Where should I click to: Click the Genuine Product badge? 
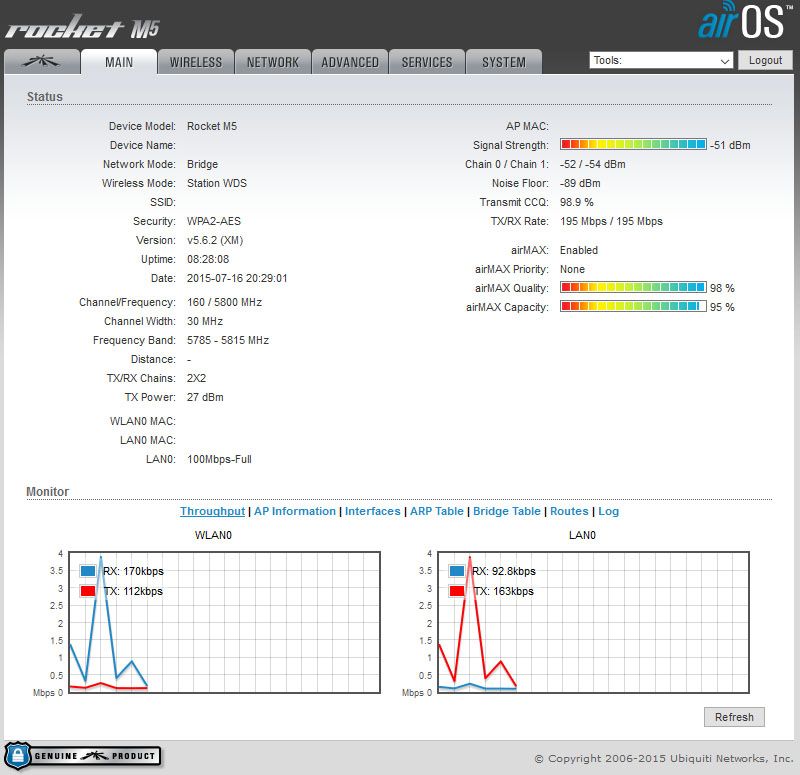(x=83, y=755)
